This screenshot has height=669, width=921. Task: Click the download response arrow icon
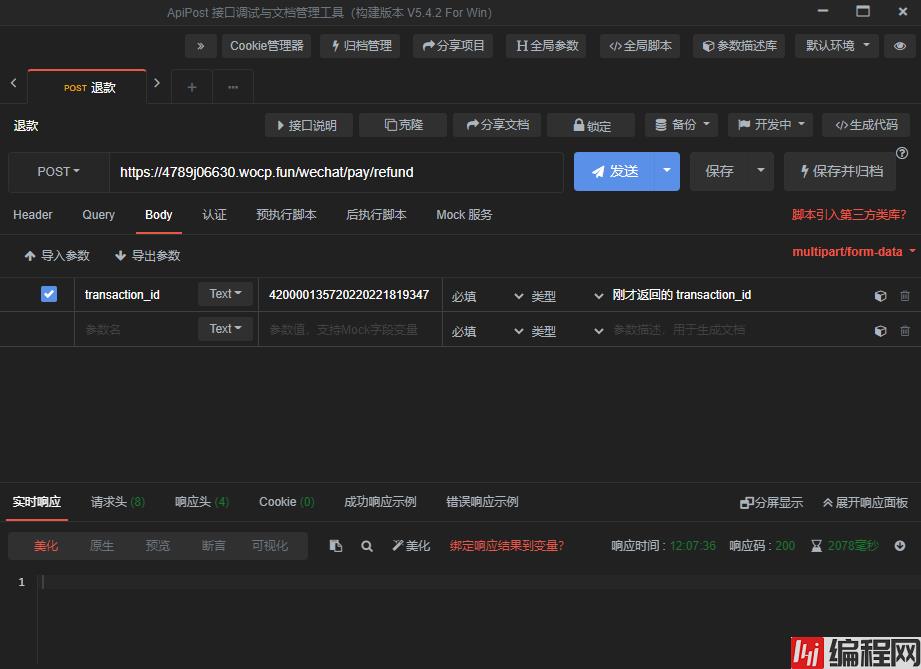(900, 546)
